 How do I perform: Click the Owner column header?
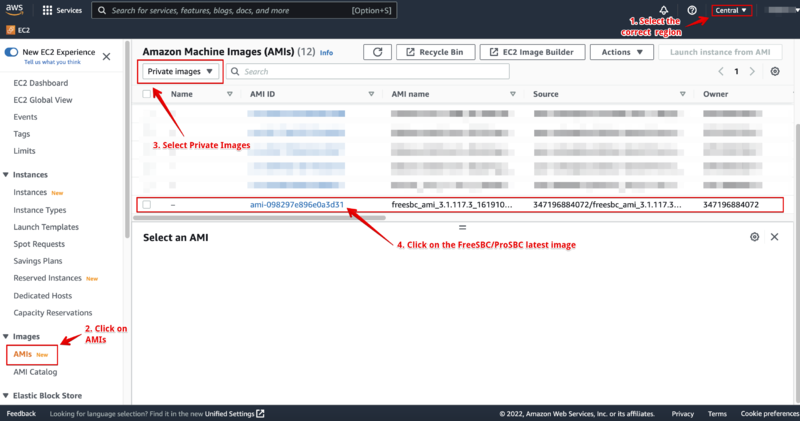click(x=715, y=94)
